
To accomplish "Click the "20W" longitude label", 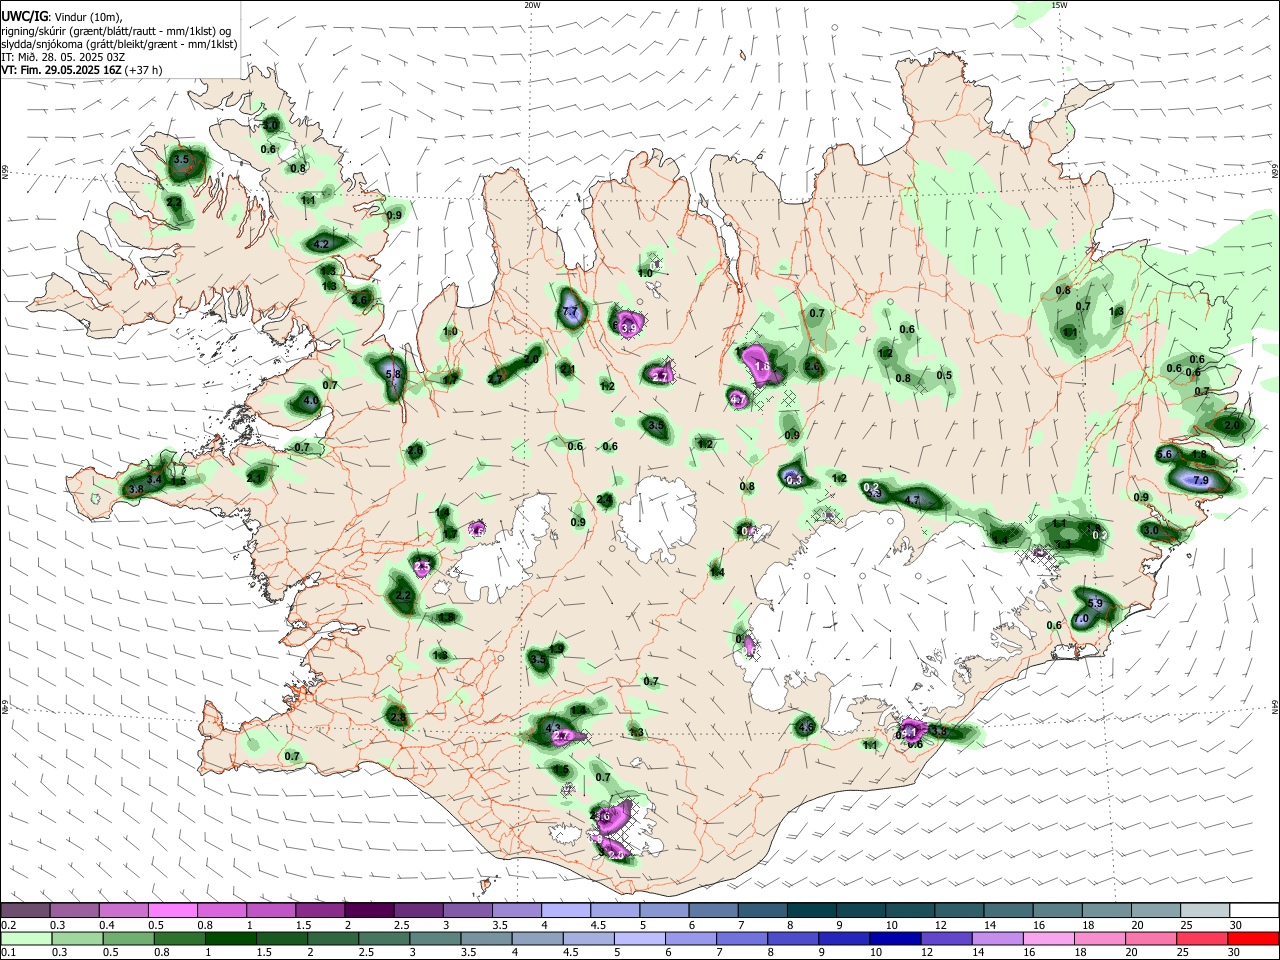I will tap(532, 4).
